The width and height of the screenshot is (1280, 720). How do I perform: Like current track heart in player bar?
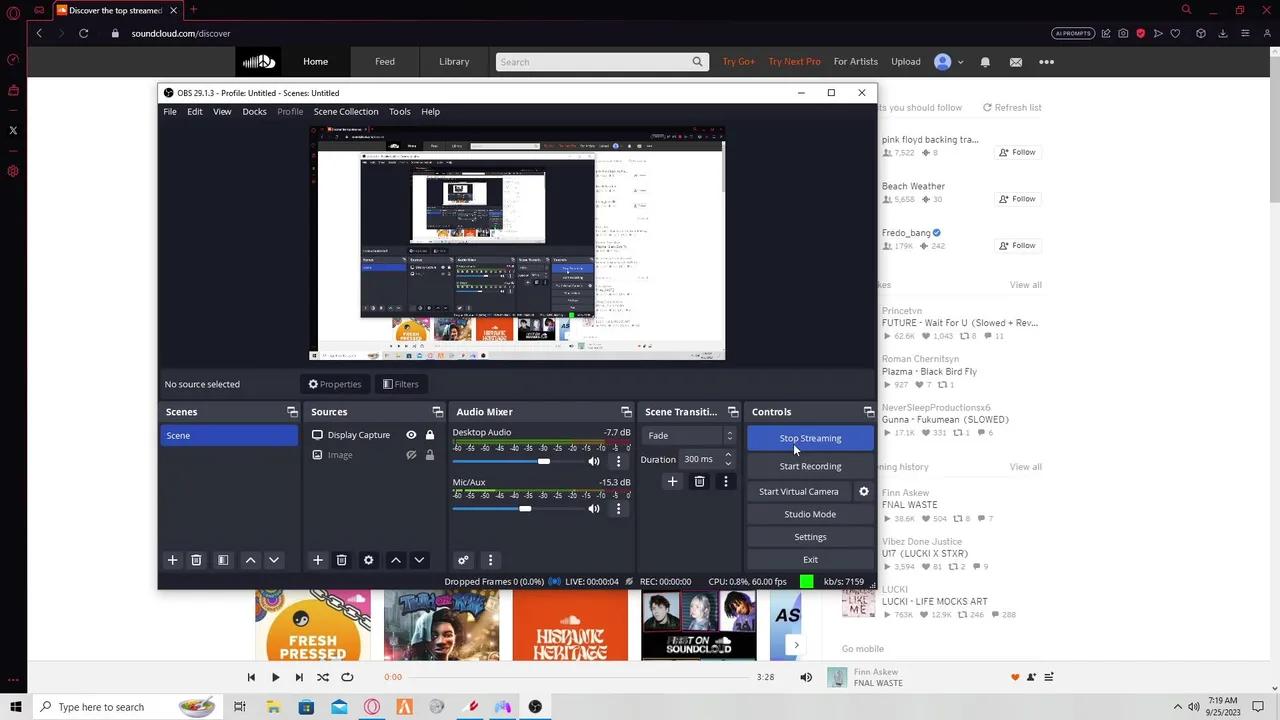[x=1015, y=677]
